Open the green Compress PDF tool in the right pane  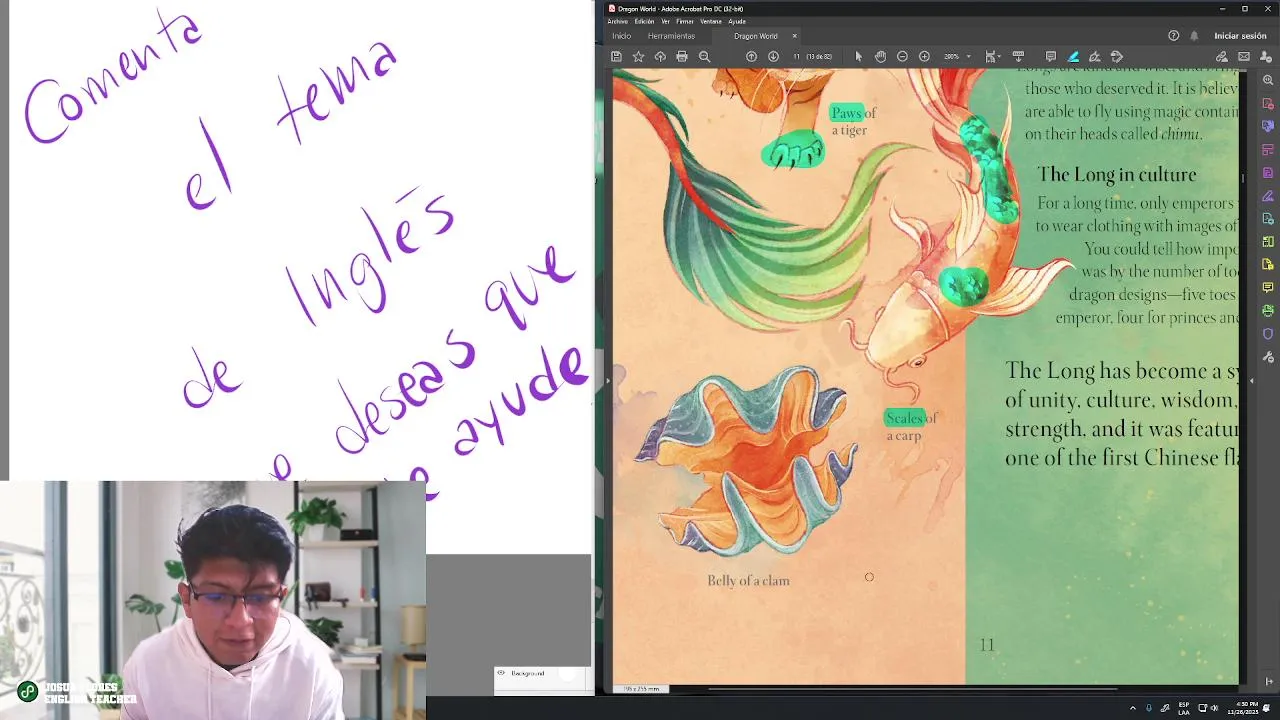pyautogui.click(x=1268, y=241)
